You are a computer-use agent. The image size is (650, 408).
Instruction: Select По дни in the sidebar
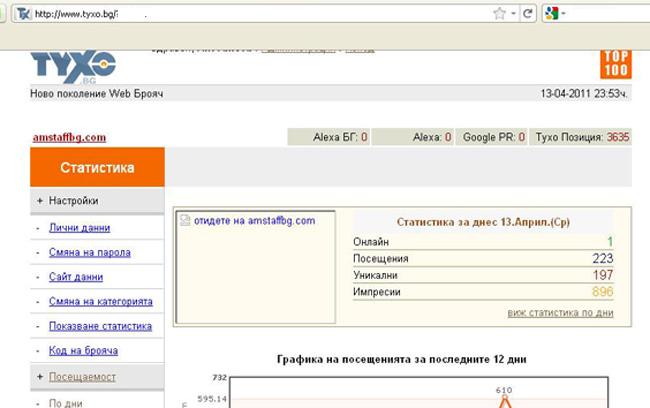coord(65,403)
